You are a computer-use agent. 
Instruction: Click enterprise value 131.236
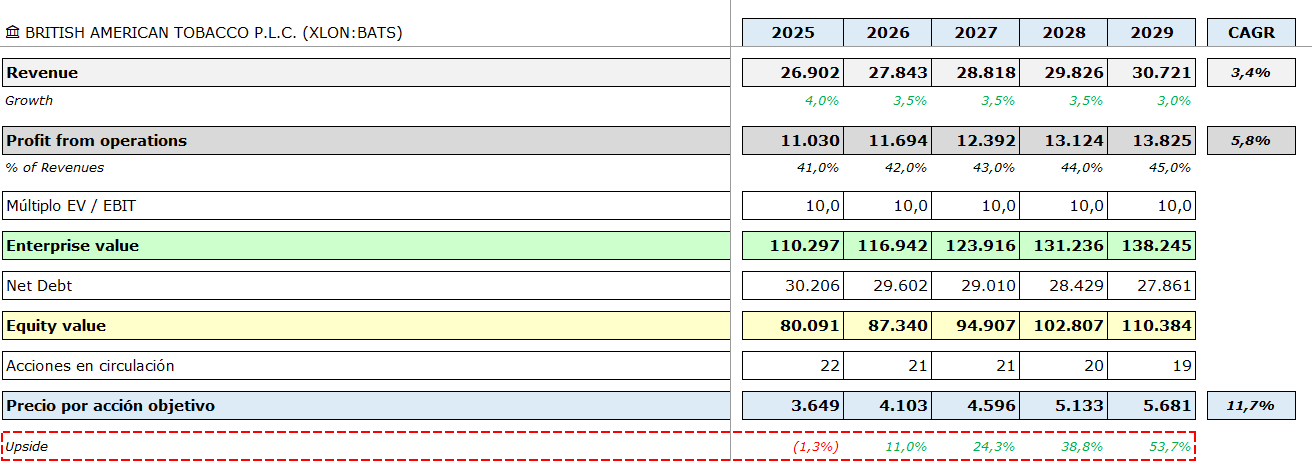coord(1064,246)
